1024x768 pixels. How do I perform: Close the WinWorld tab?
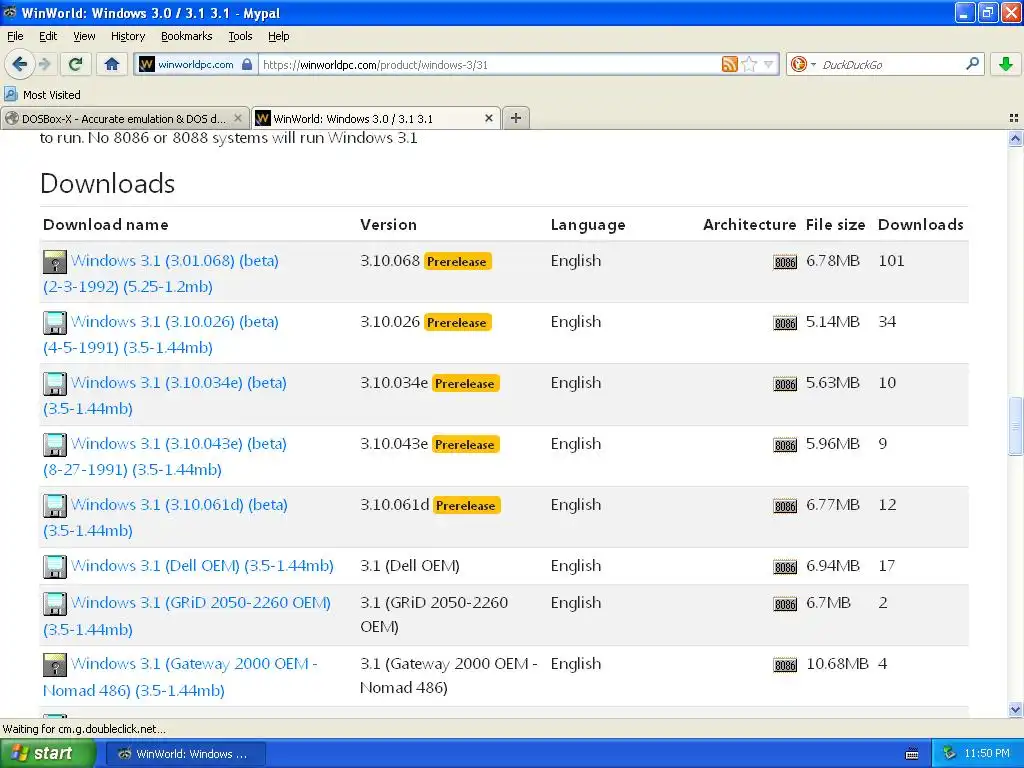tap(488, 118)
